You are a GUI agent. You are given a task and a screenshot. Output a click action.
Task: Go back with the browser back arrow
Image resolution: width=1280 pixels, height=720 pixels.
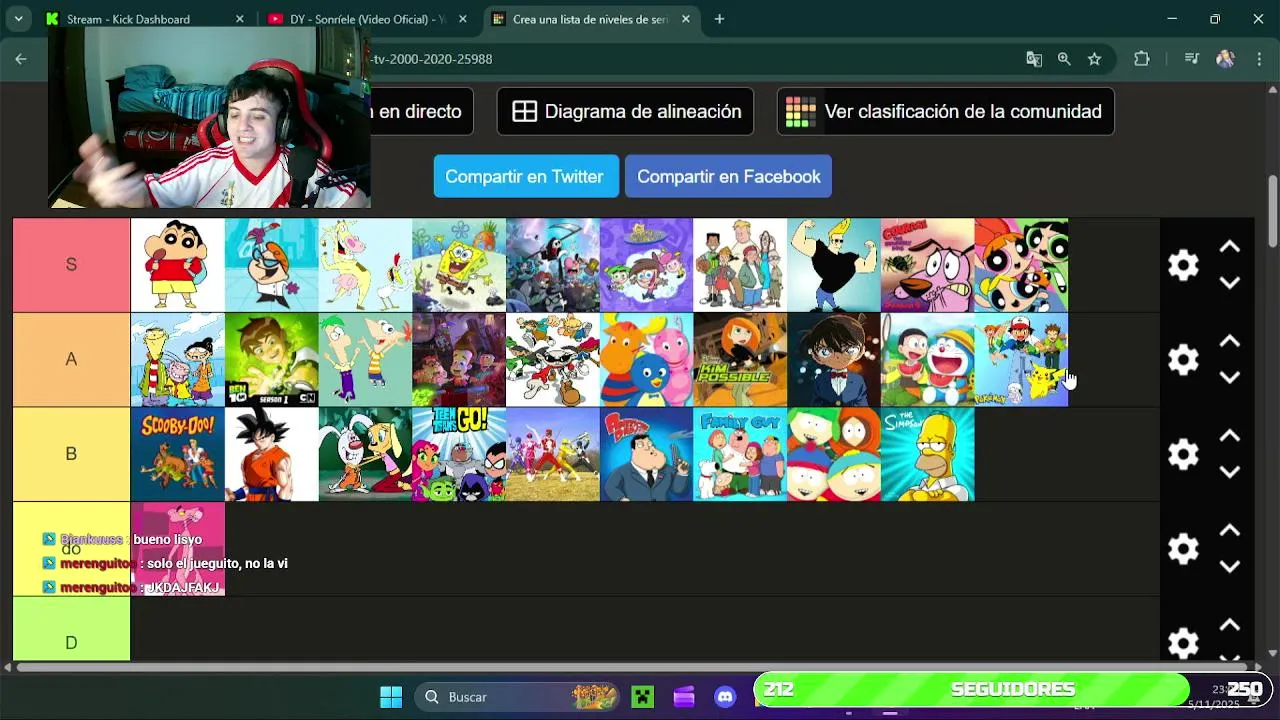pyautogui.click(x=21, y=59)
